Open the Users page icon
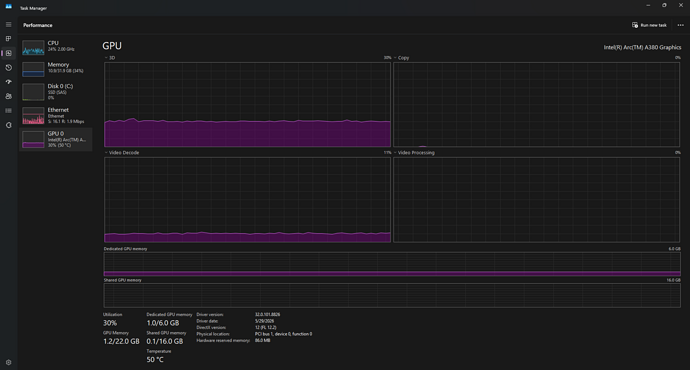Screen dimensions: 690x370 8,96
